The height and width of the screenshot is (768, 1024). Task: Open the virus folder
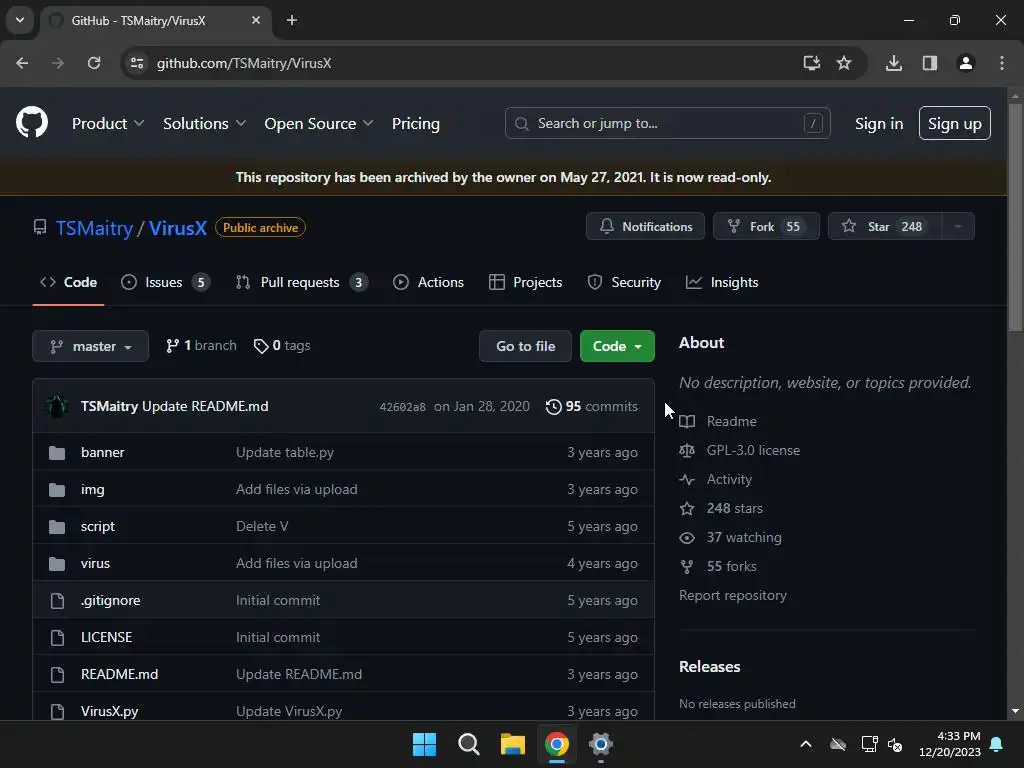95,563
